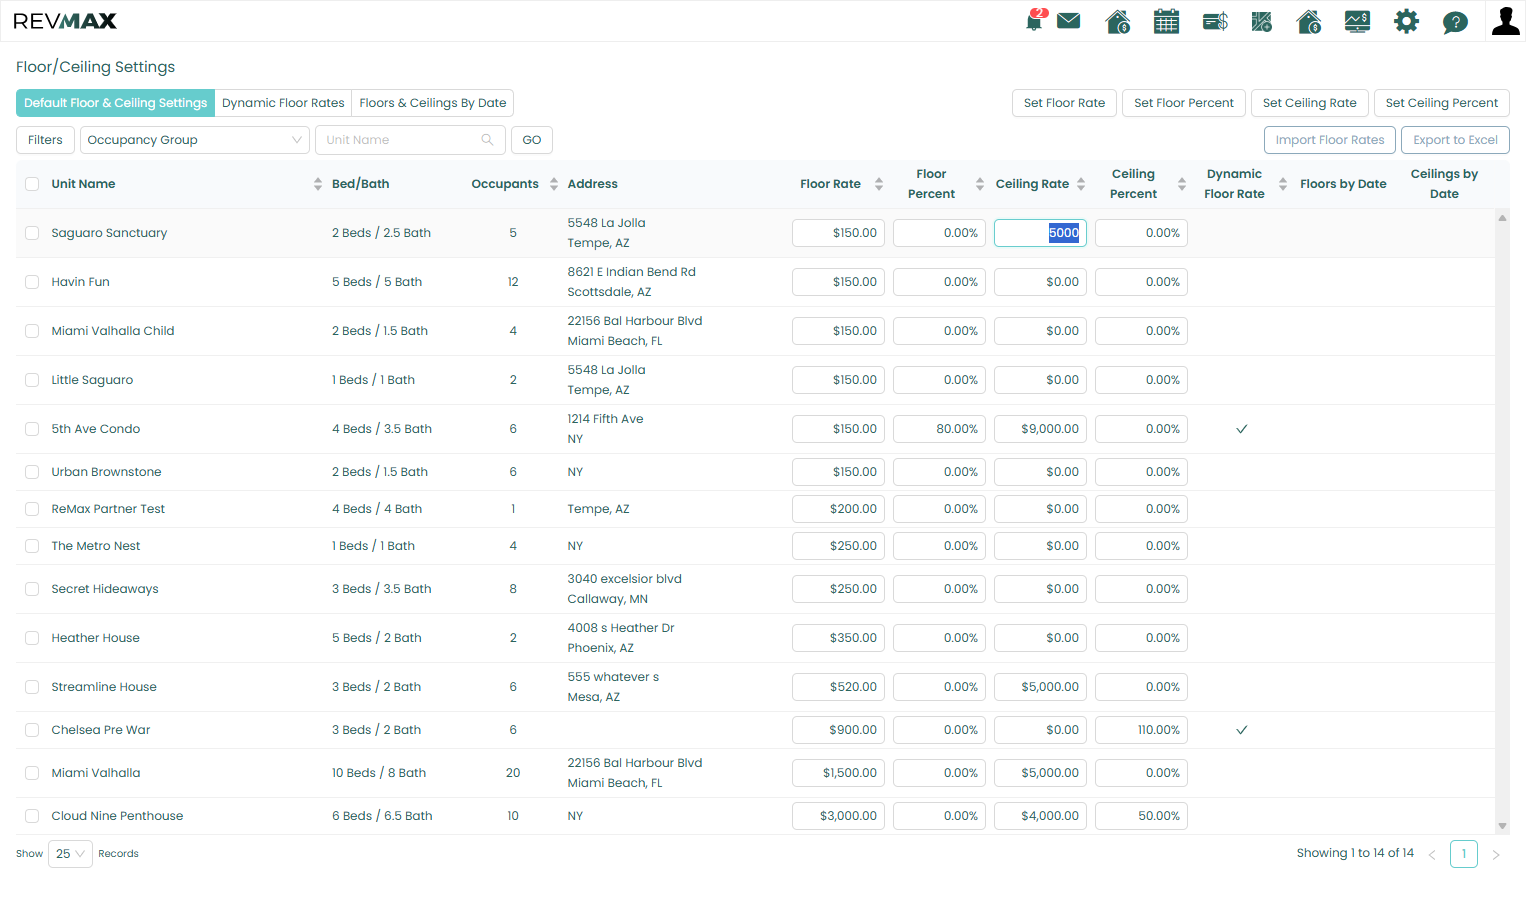Focus the Unit Name search field
The image size is (1526, 914).
point(410,140)
